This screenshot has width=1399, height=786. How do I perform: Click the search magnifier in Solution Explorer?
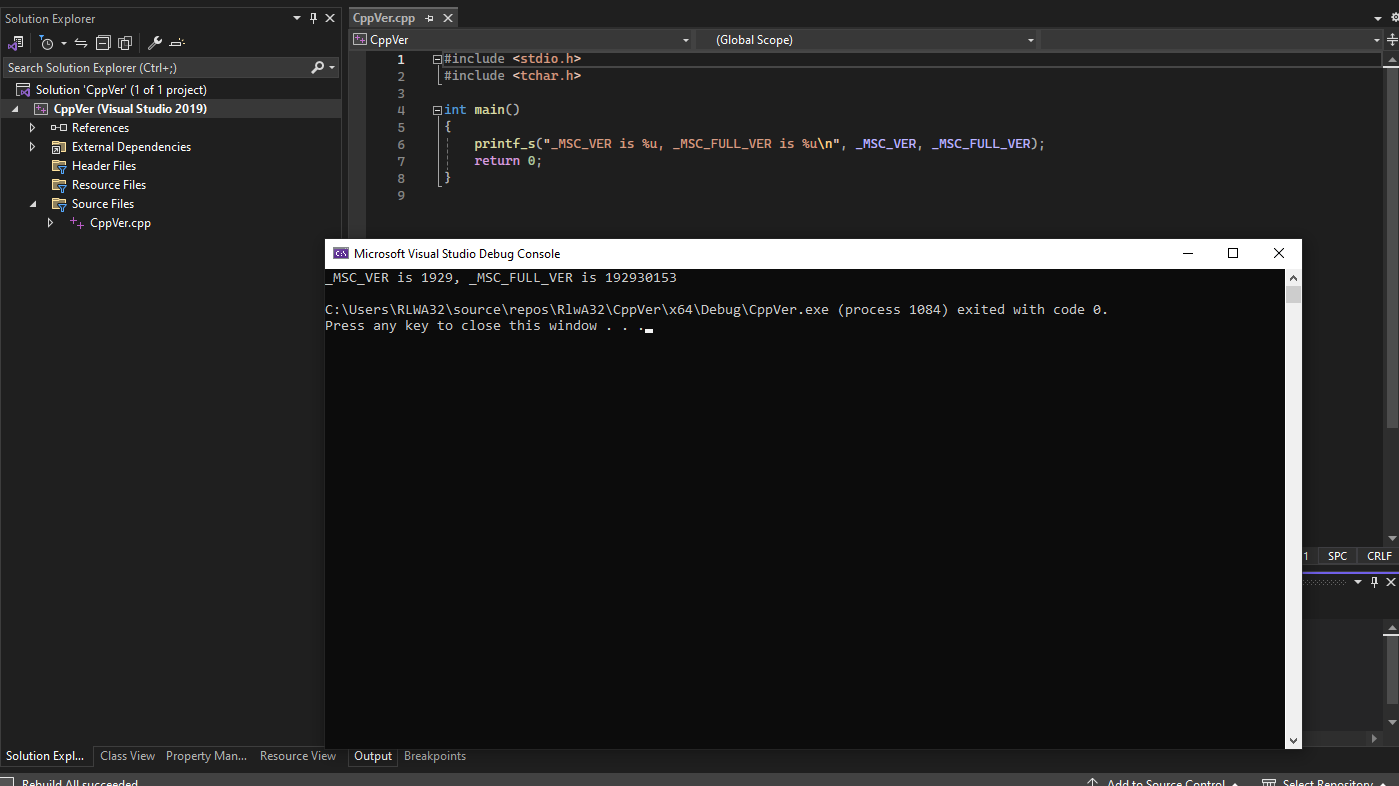point(317,67)
